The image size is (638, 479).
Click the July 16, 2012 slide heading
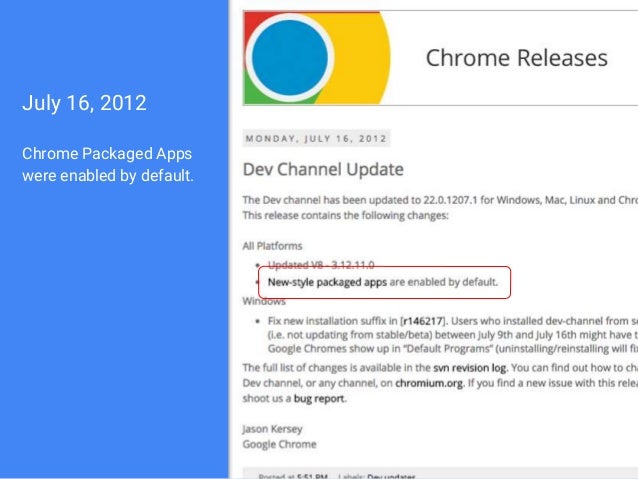pyautogui.click(x=84, y=103)
